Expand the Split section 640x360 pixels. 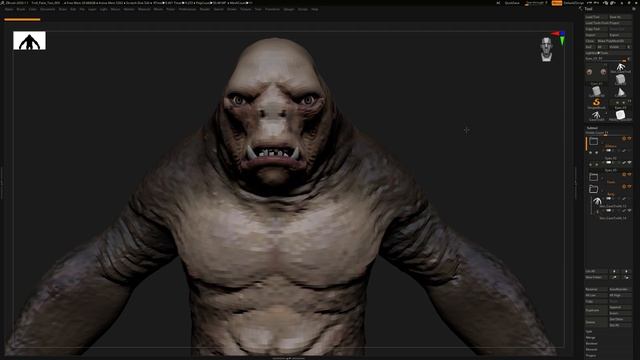pos(589,331)
